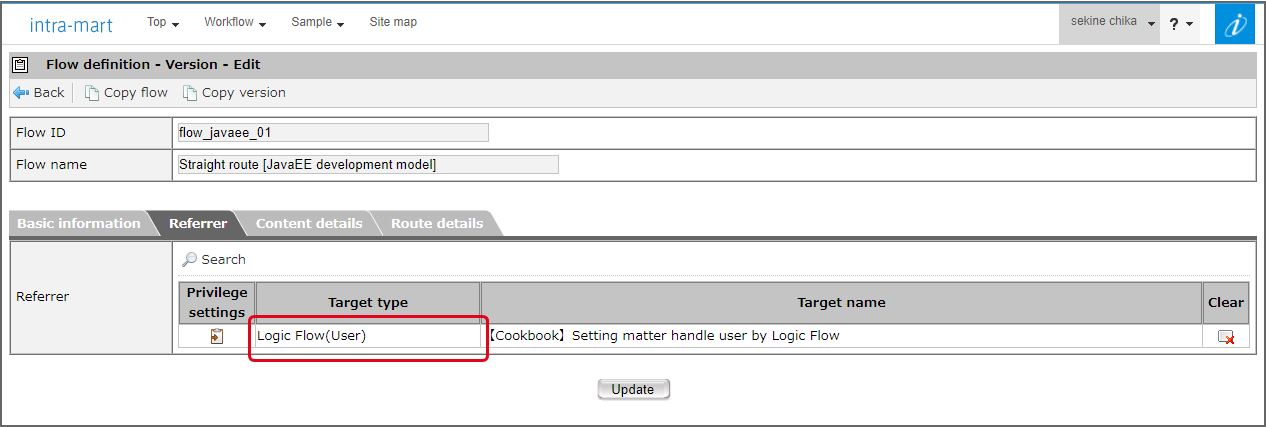Click the intra-mart logo
Screen dimensions: 1266x427
coord(71,25)
